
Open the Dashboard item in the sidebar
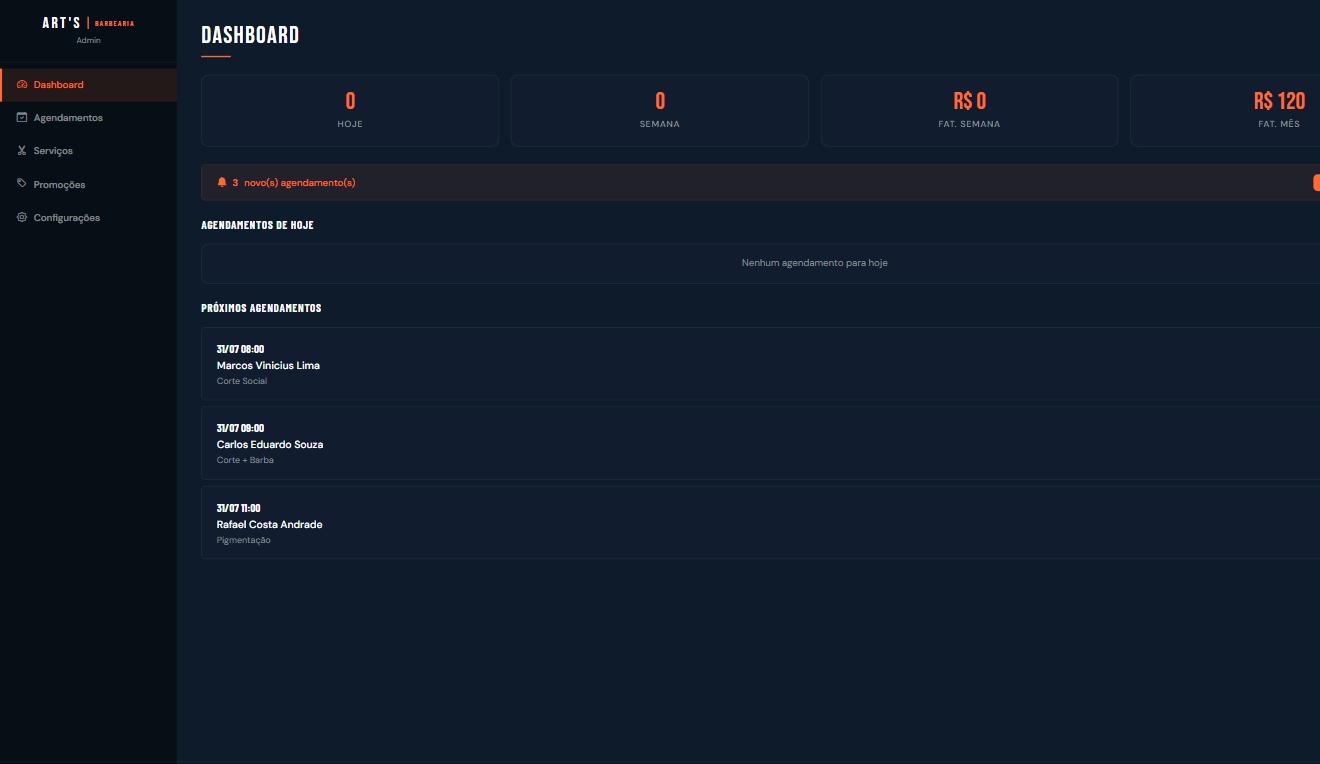(89, 85)
